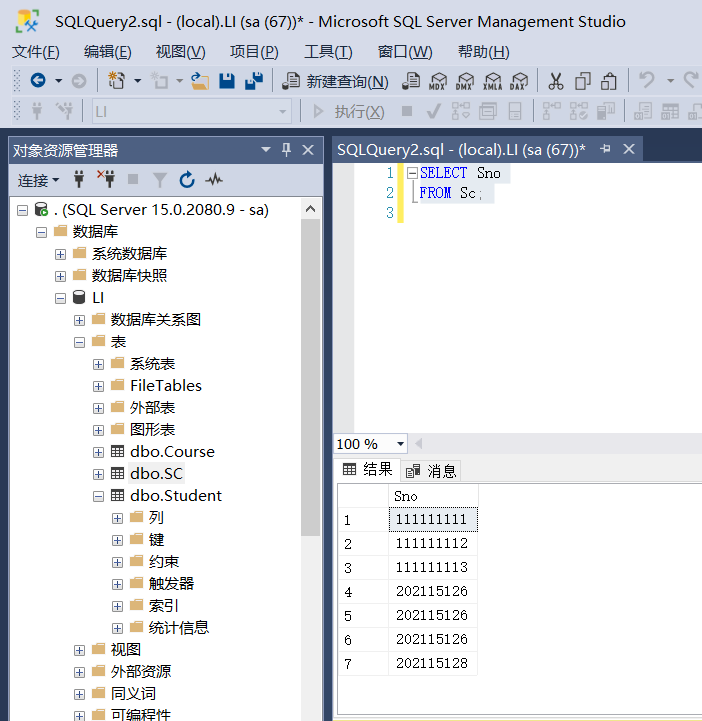Select the SQLQuery2.sql document tab
Viewport: 702px width, 721px height.
click(x=461, y=150)
